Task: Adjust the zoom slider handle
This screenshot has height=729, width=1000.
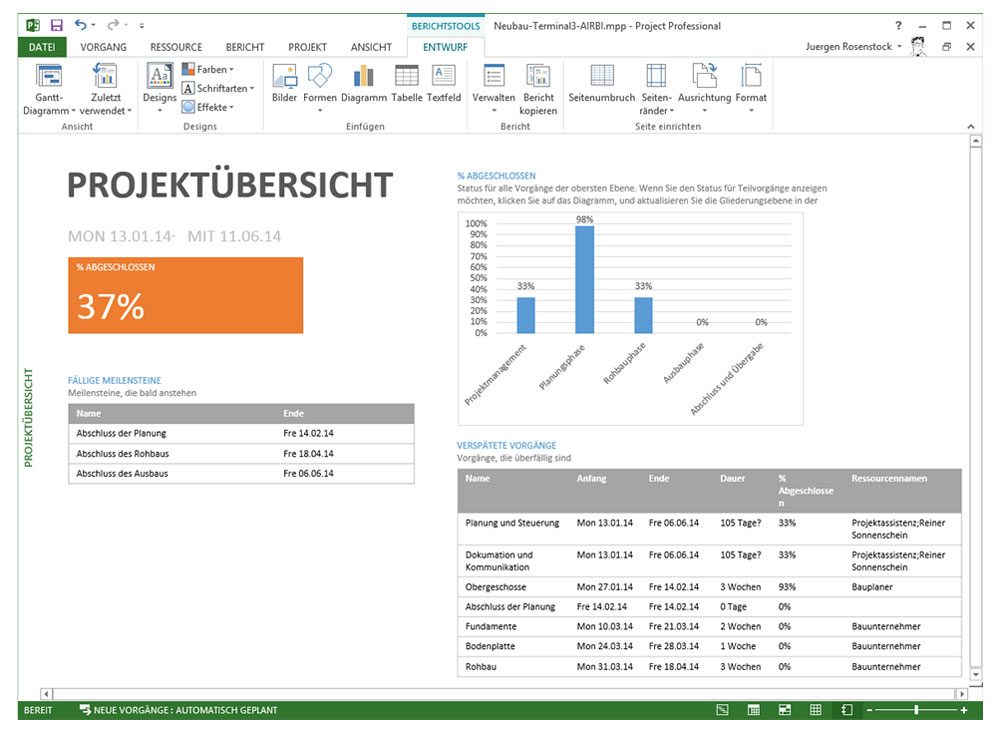Action: pyautogui.click(x=916, y=710)
